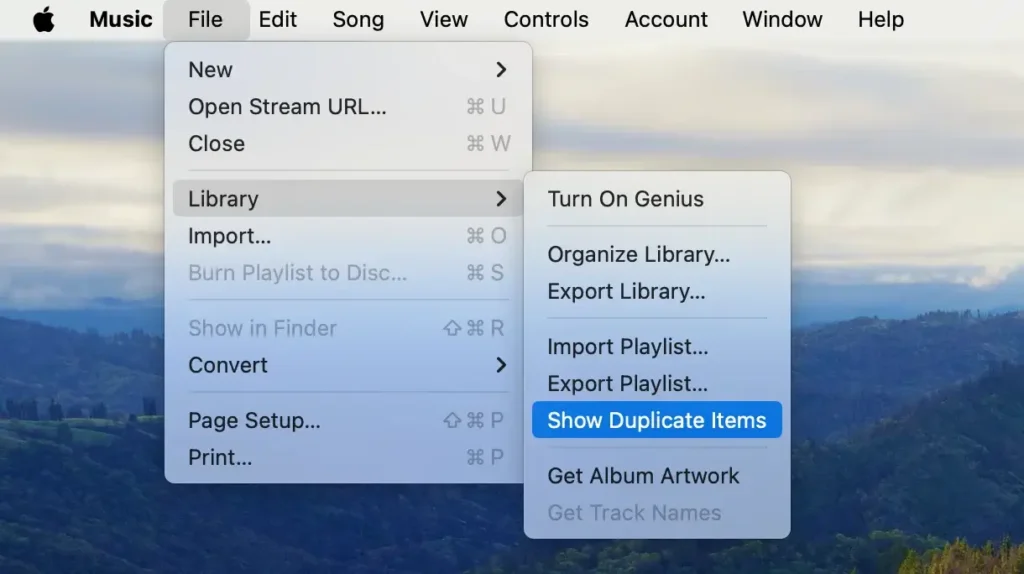Image resolution: width=1024 pixels, height=574 pixels.
Task: Open the Account menu
Action: coord(666,20)
